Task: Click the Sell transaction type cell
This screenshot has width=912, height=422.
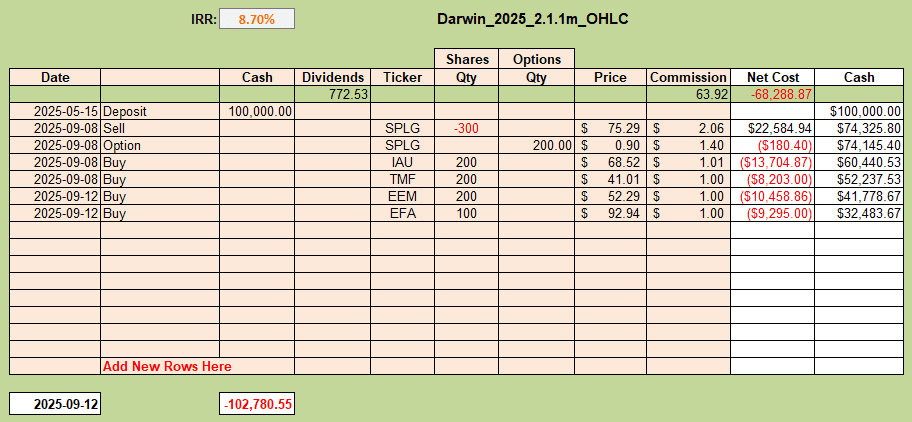Action: tap(160, 128)
